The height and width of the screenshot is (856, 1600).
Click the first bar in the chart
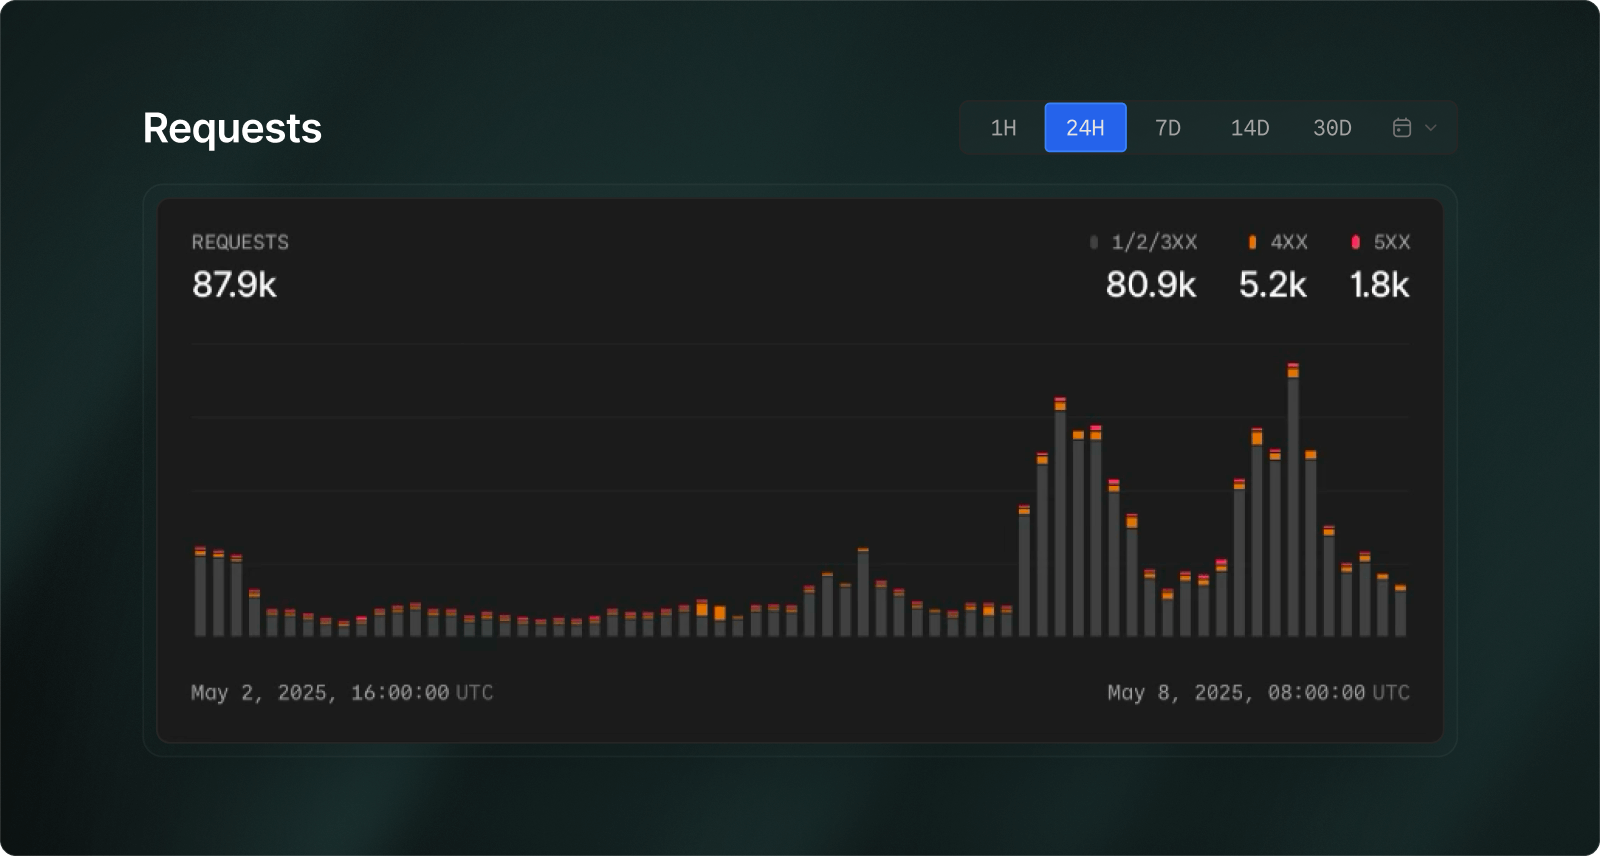click(200, 595)
